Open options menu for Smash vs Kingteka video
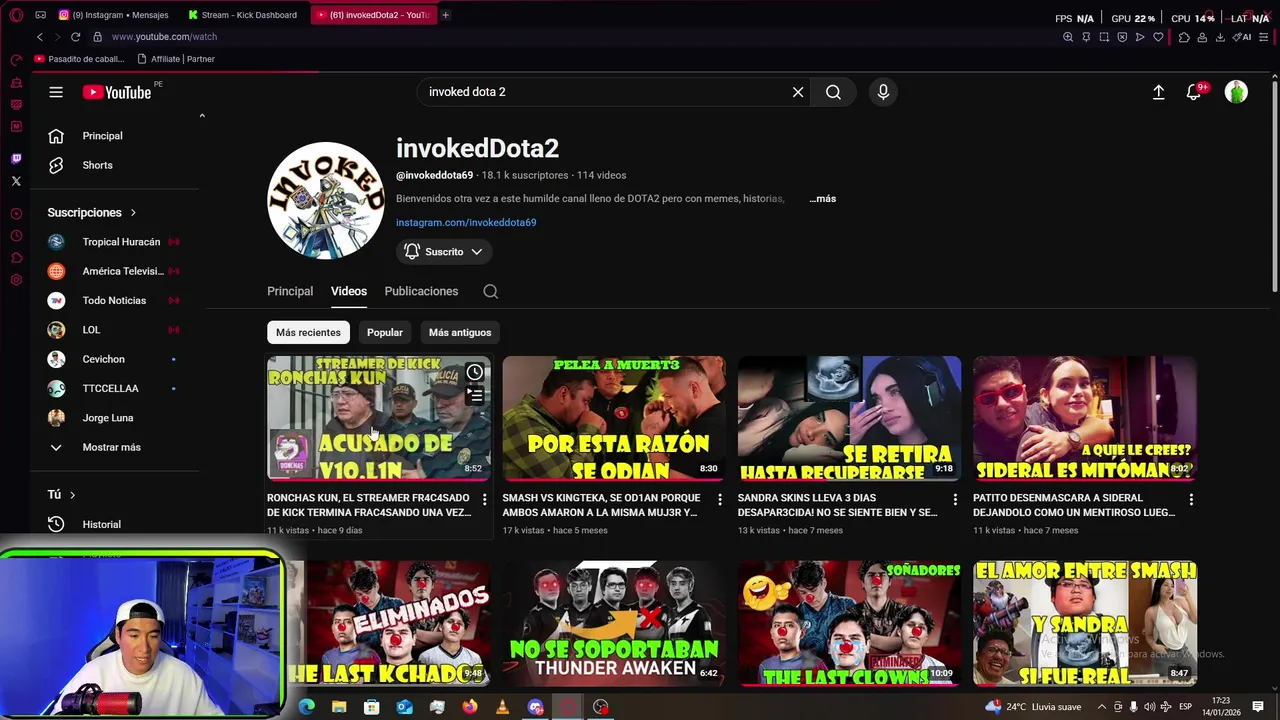Image resolution: width=1280 pixels, height=720 pixels. point(719,498)
